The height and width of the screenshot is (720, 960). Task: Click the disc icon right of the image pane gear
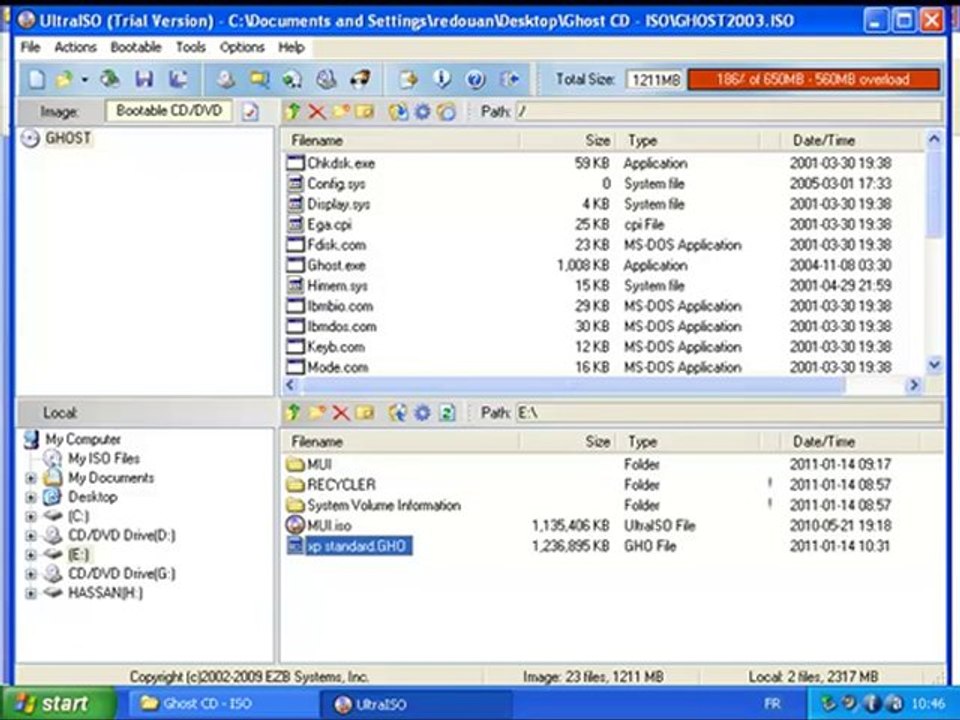[447, 111]
